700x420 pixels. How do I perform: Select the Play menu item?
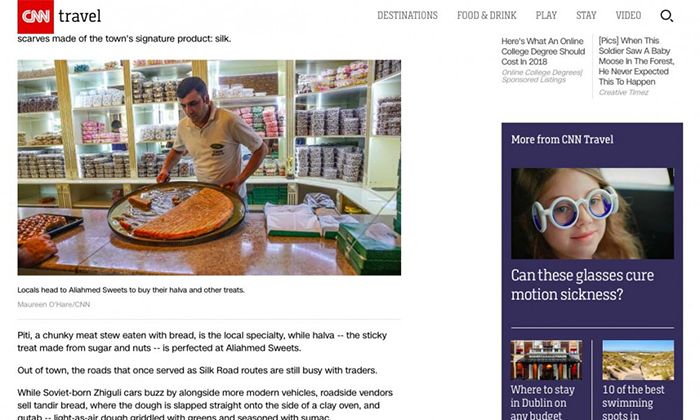coord(546,15)
